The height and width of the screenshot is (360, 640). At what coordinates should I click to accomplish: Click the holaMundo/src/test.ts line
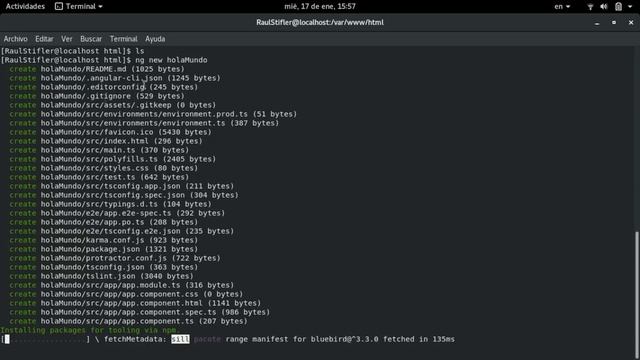[x=99, y=177]
